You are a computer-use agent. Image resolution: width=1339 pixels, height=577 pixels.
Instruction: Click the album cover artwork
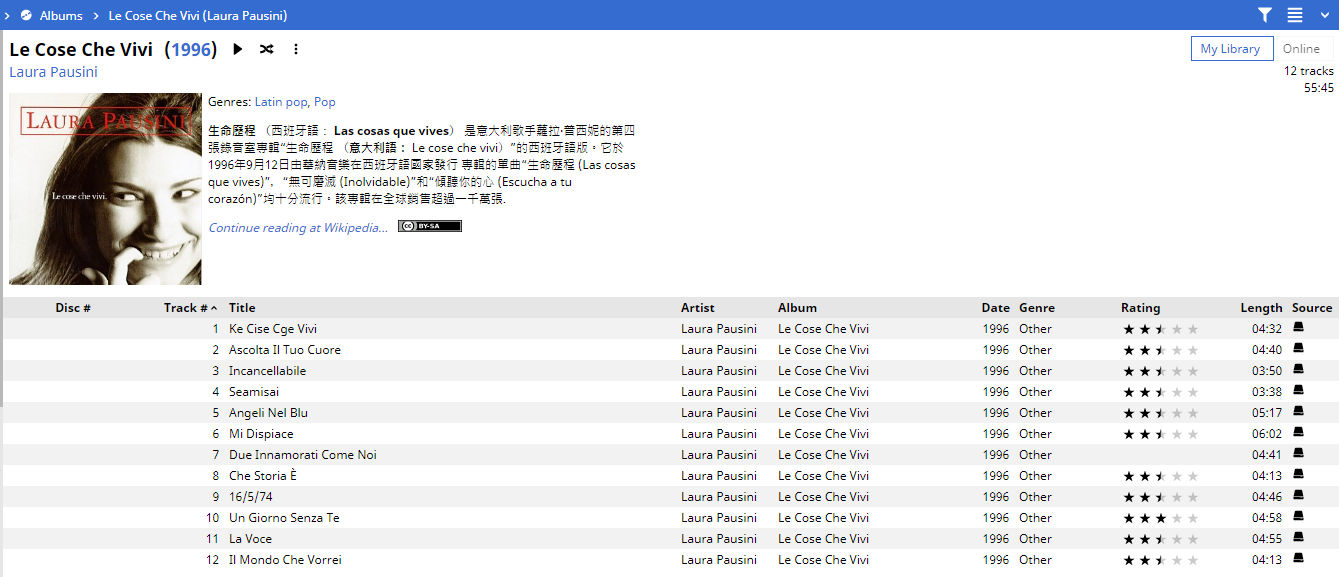(x=105, y=189)
